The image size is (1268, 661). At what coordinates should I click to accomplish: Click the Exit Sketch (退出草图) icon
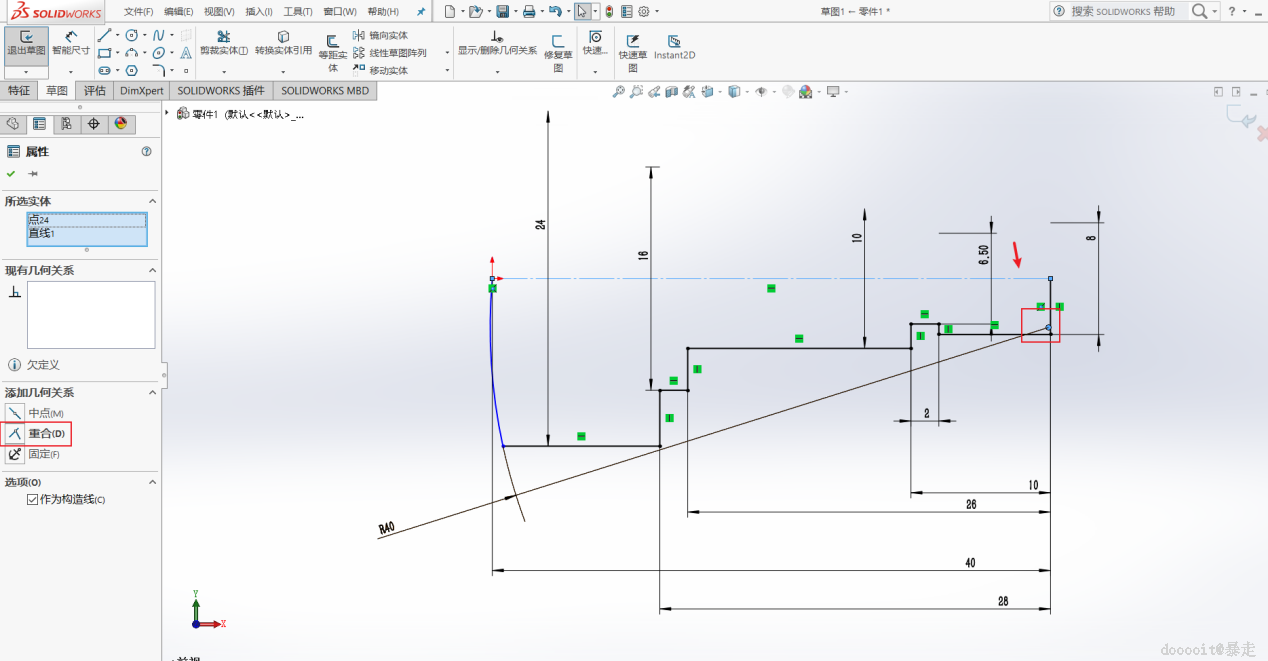click(x=26, y=42)
